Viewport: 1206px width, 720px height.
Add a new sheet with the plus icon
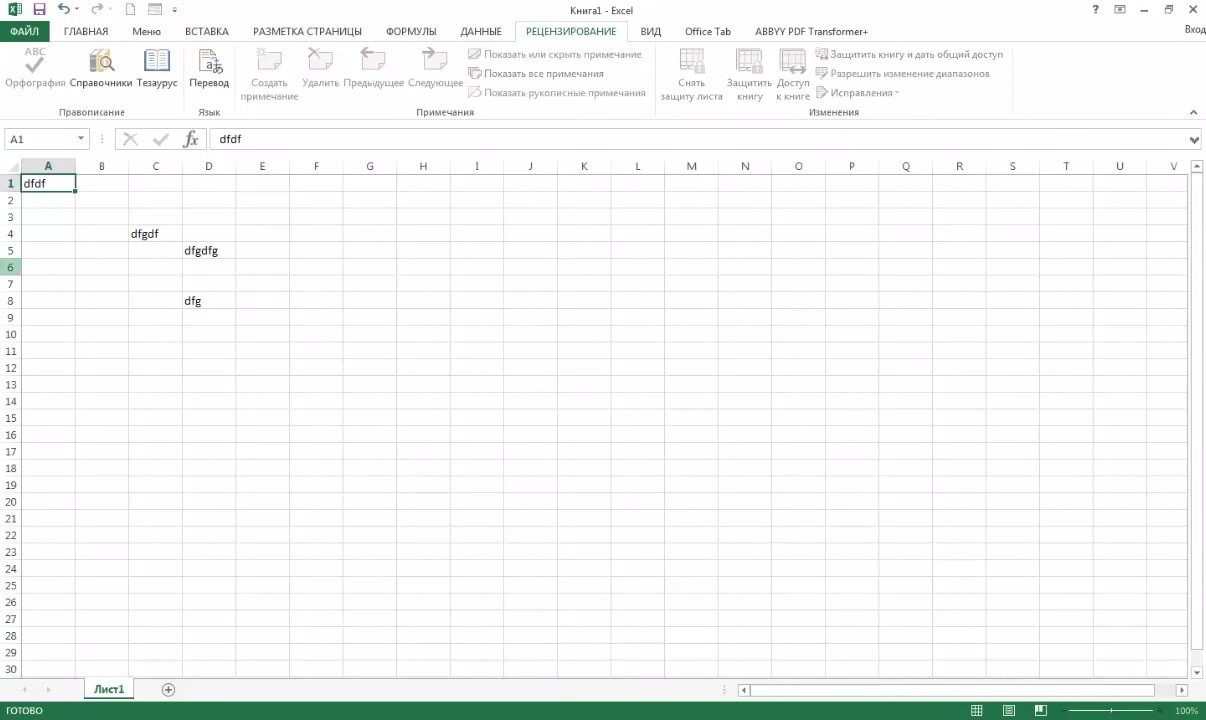[x=169, y=690]
